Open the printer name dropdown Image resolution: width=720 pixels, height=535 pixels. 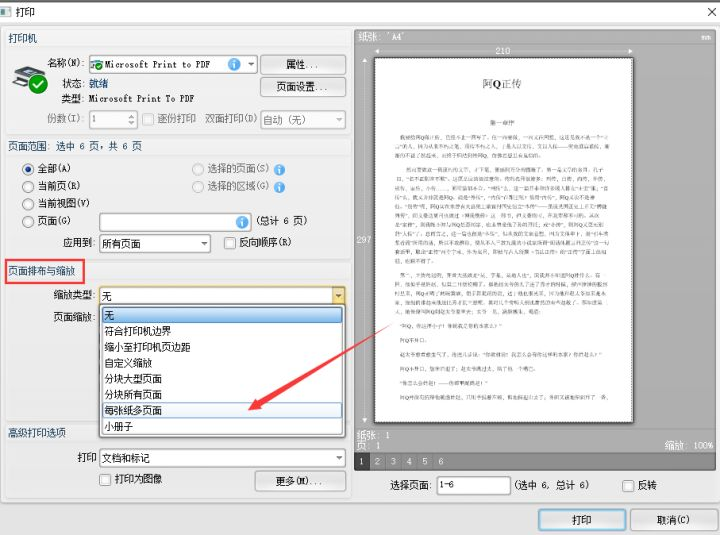point(251,64)
